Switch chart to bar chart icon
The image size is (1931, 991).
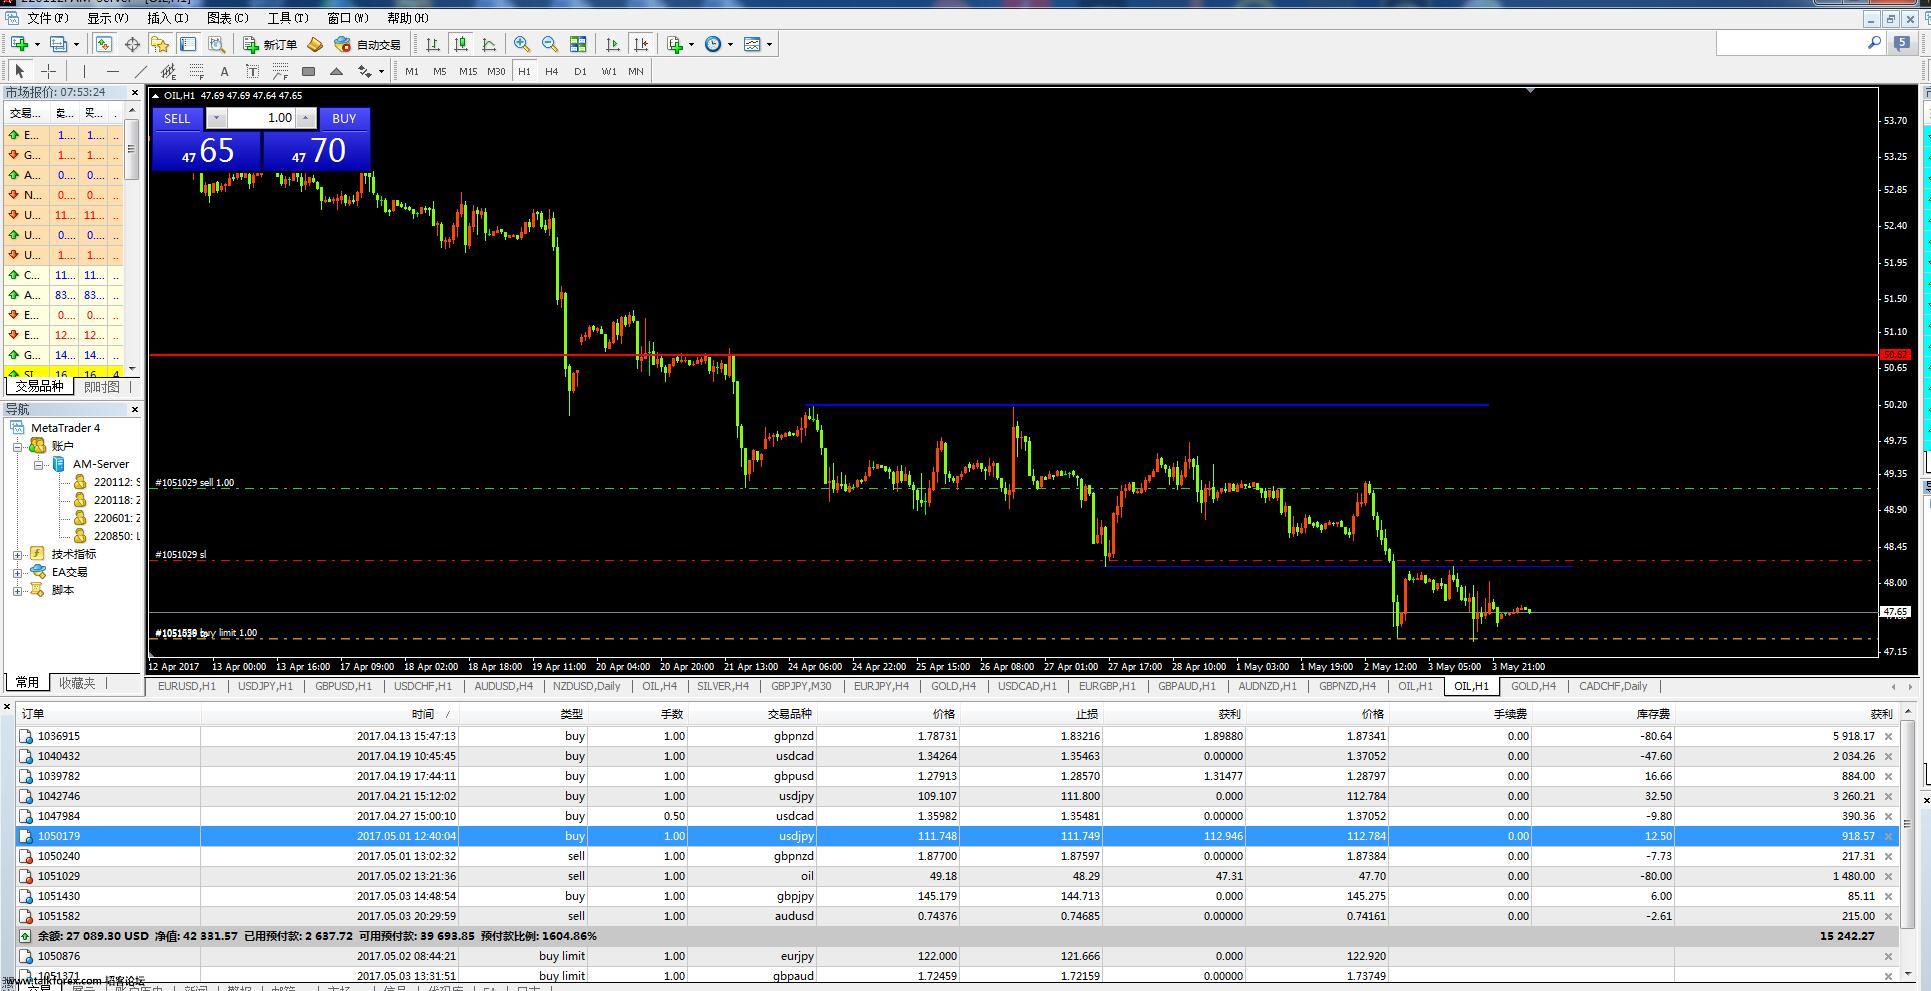point(433,44)
